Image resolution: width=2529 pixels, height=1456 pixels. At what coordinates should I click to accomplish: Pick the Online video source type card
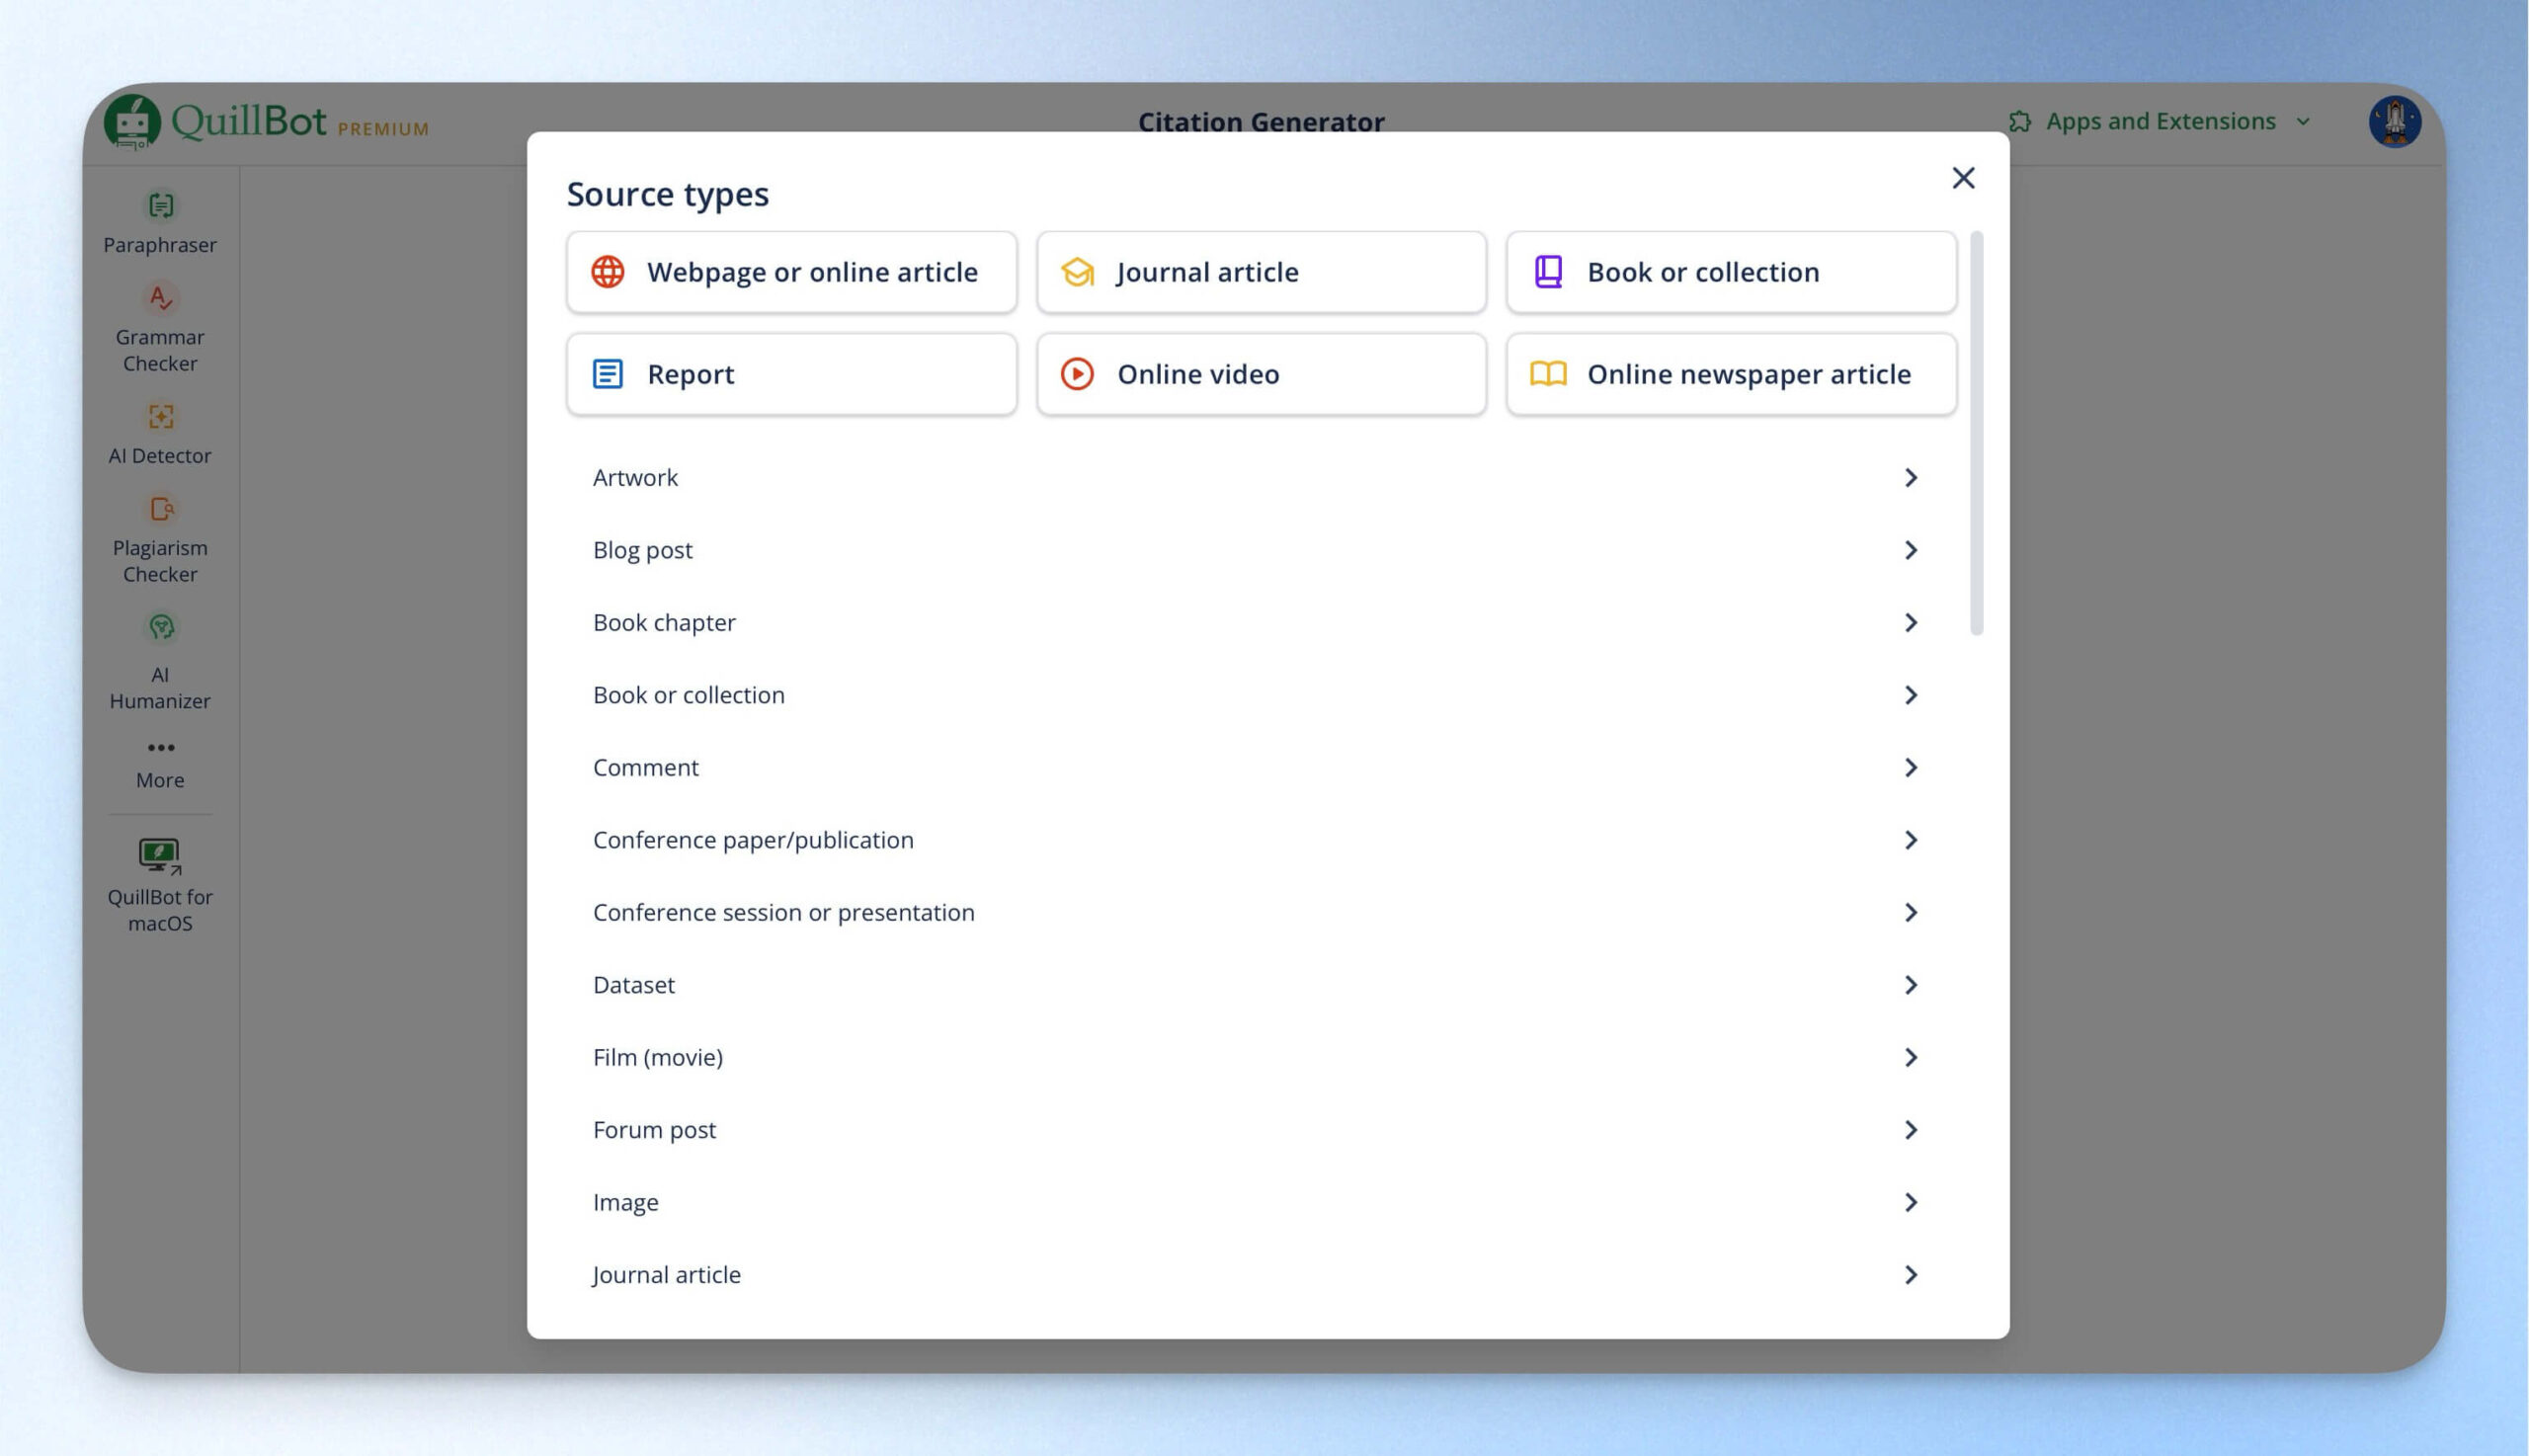(1261, 374)
